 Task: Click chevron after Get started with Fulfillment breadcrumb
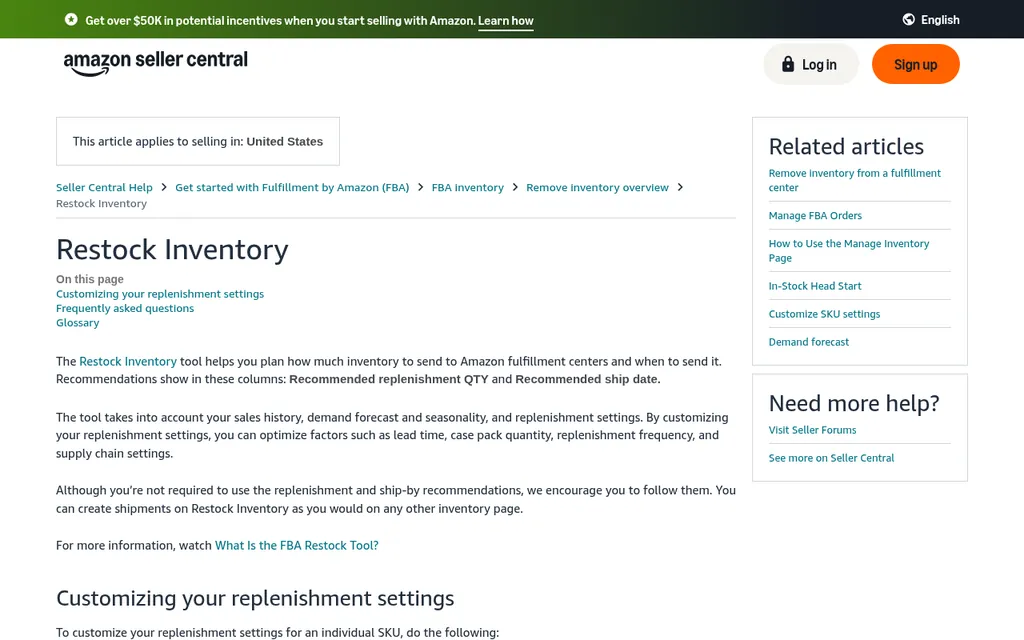(x=421, y=187)
